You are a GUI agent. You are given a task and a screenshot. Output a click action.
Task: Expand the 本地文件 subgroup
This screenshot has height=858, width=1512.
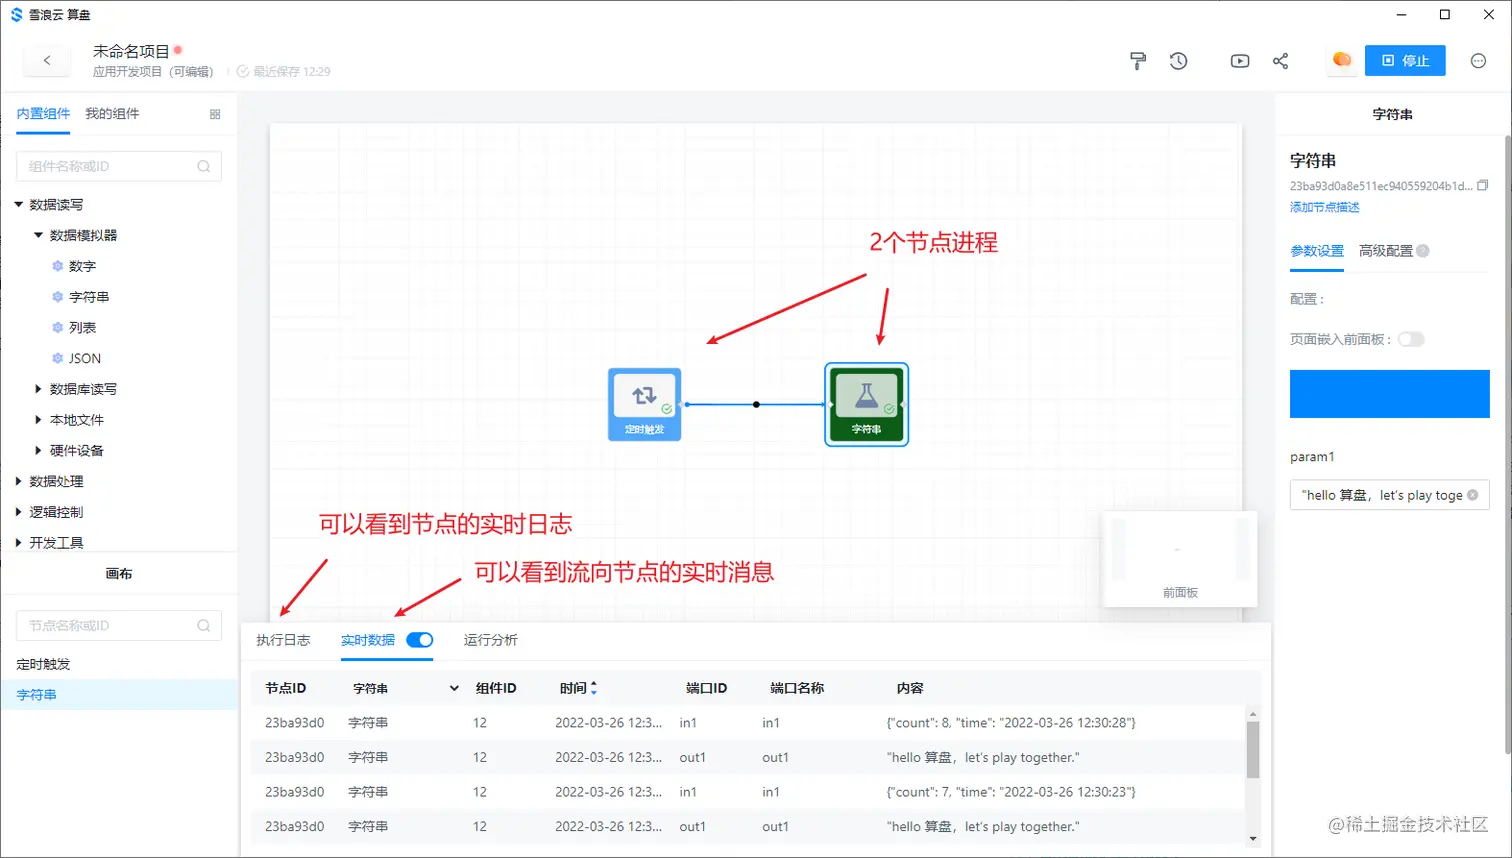click(x=38, y=420)
